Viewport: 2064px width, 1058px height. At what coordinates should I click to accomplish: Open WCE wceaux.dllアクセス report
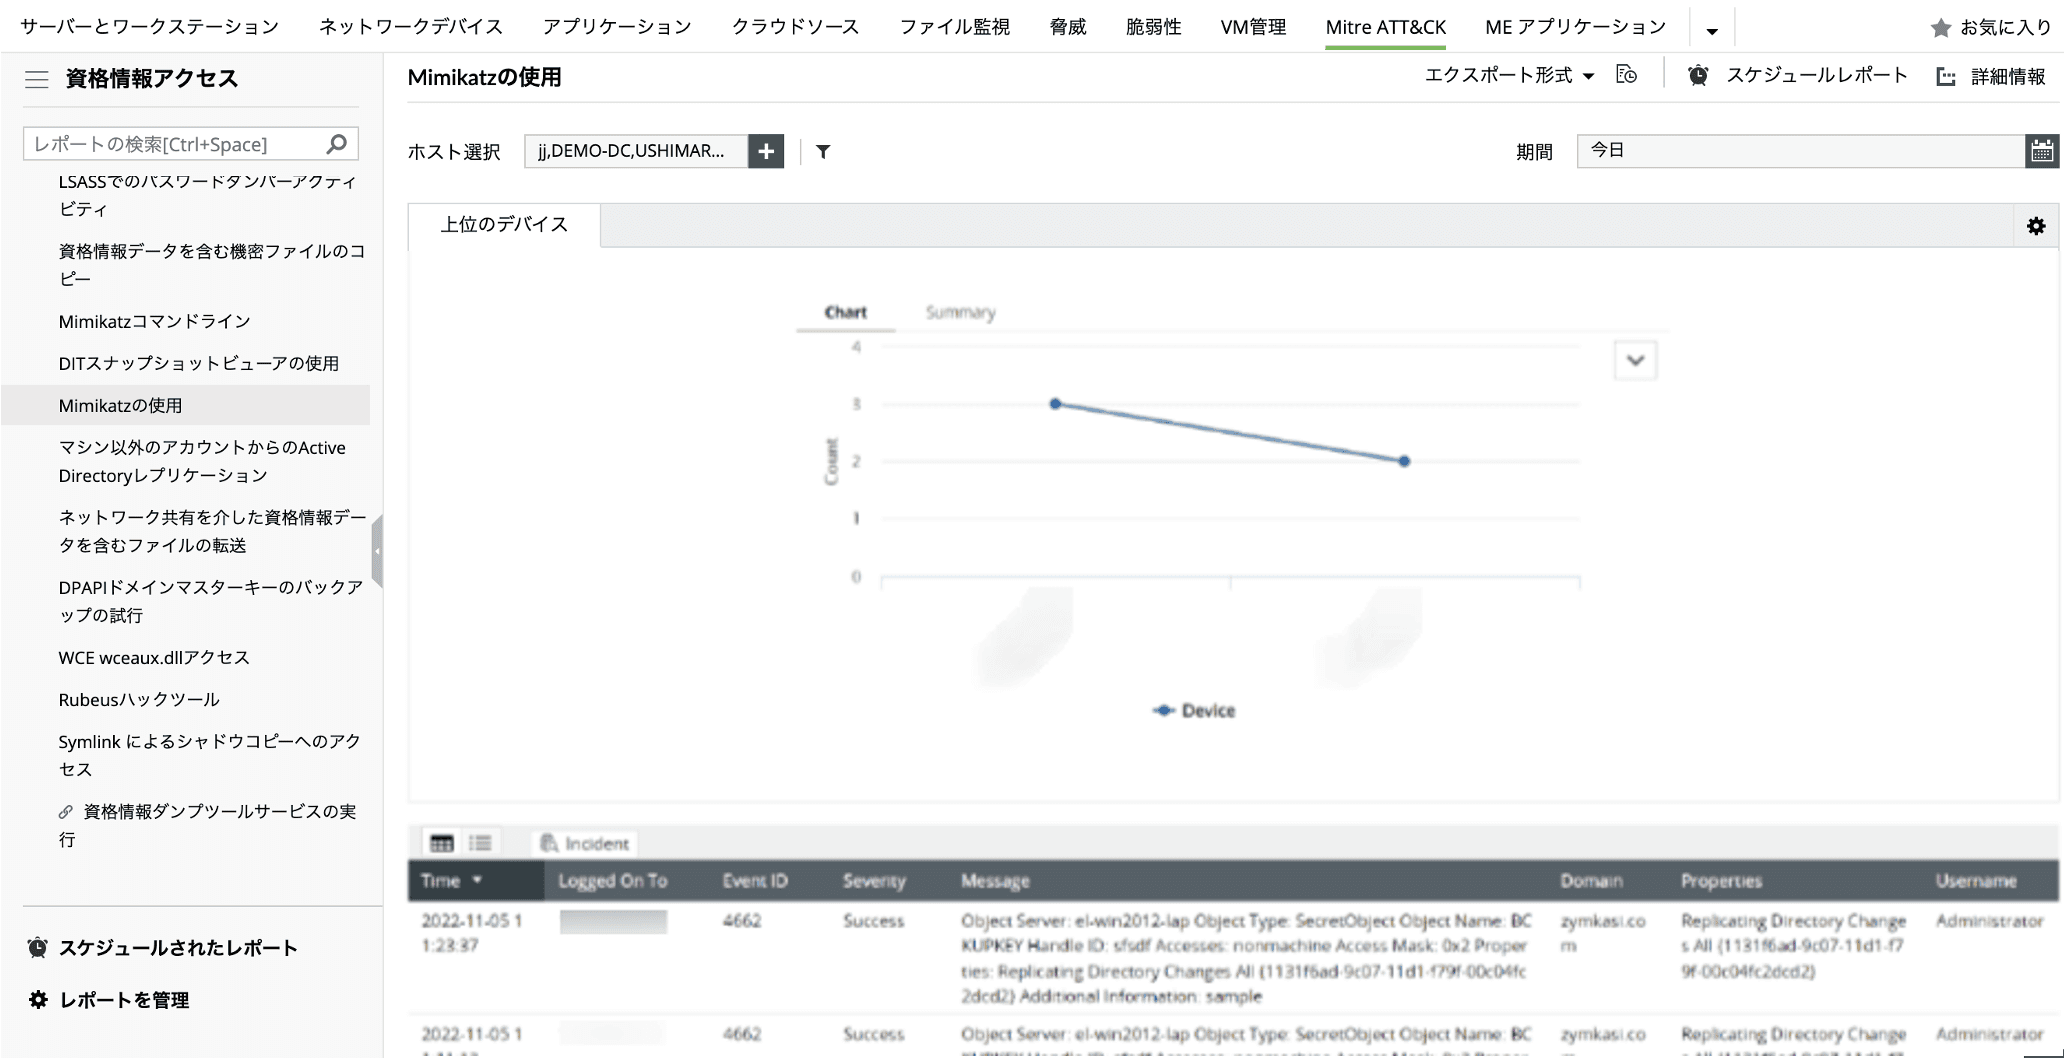pos(154,657)
